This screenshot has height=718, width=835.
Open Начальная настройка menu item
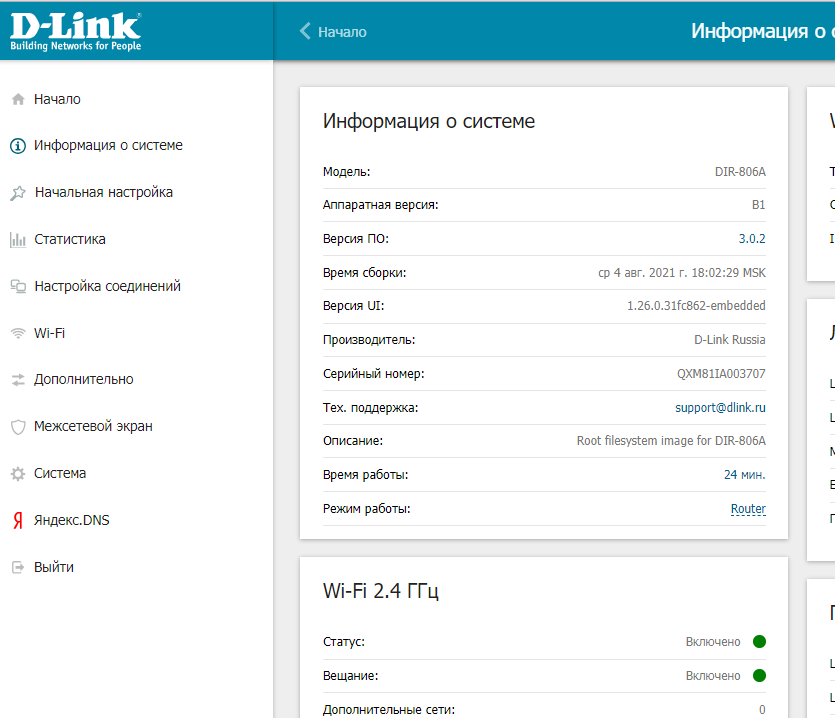click(104, 192)
